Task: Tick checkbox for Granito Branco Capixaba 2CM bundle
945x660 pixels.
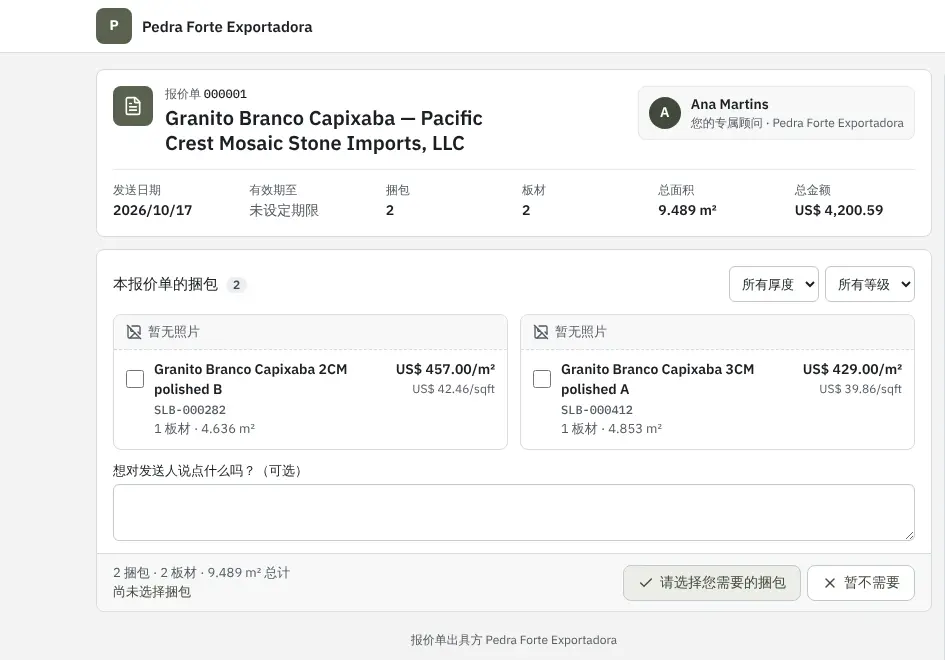Action: point(135,379)
